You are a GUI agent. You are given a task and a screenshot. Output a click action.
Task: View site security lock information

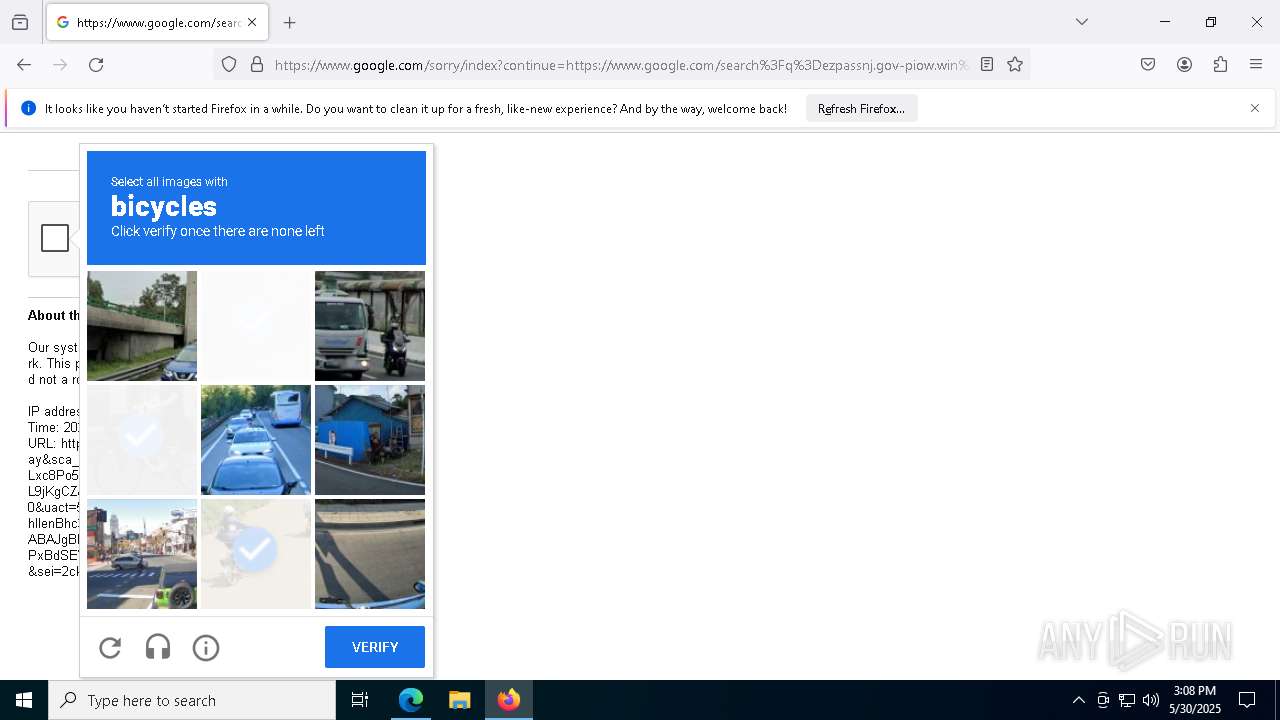[257, 65]
